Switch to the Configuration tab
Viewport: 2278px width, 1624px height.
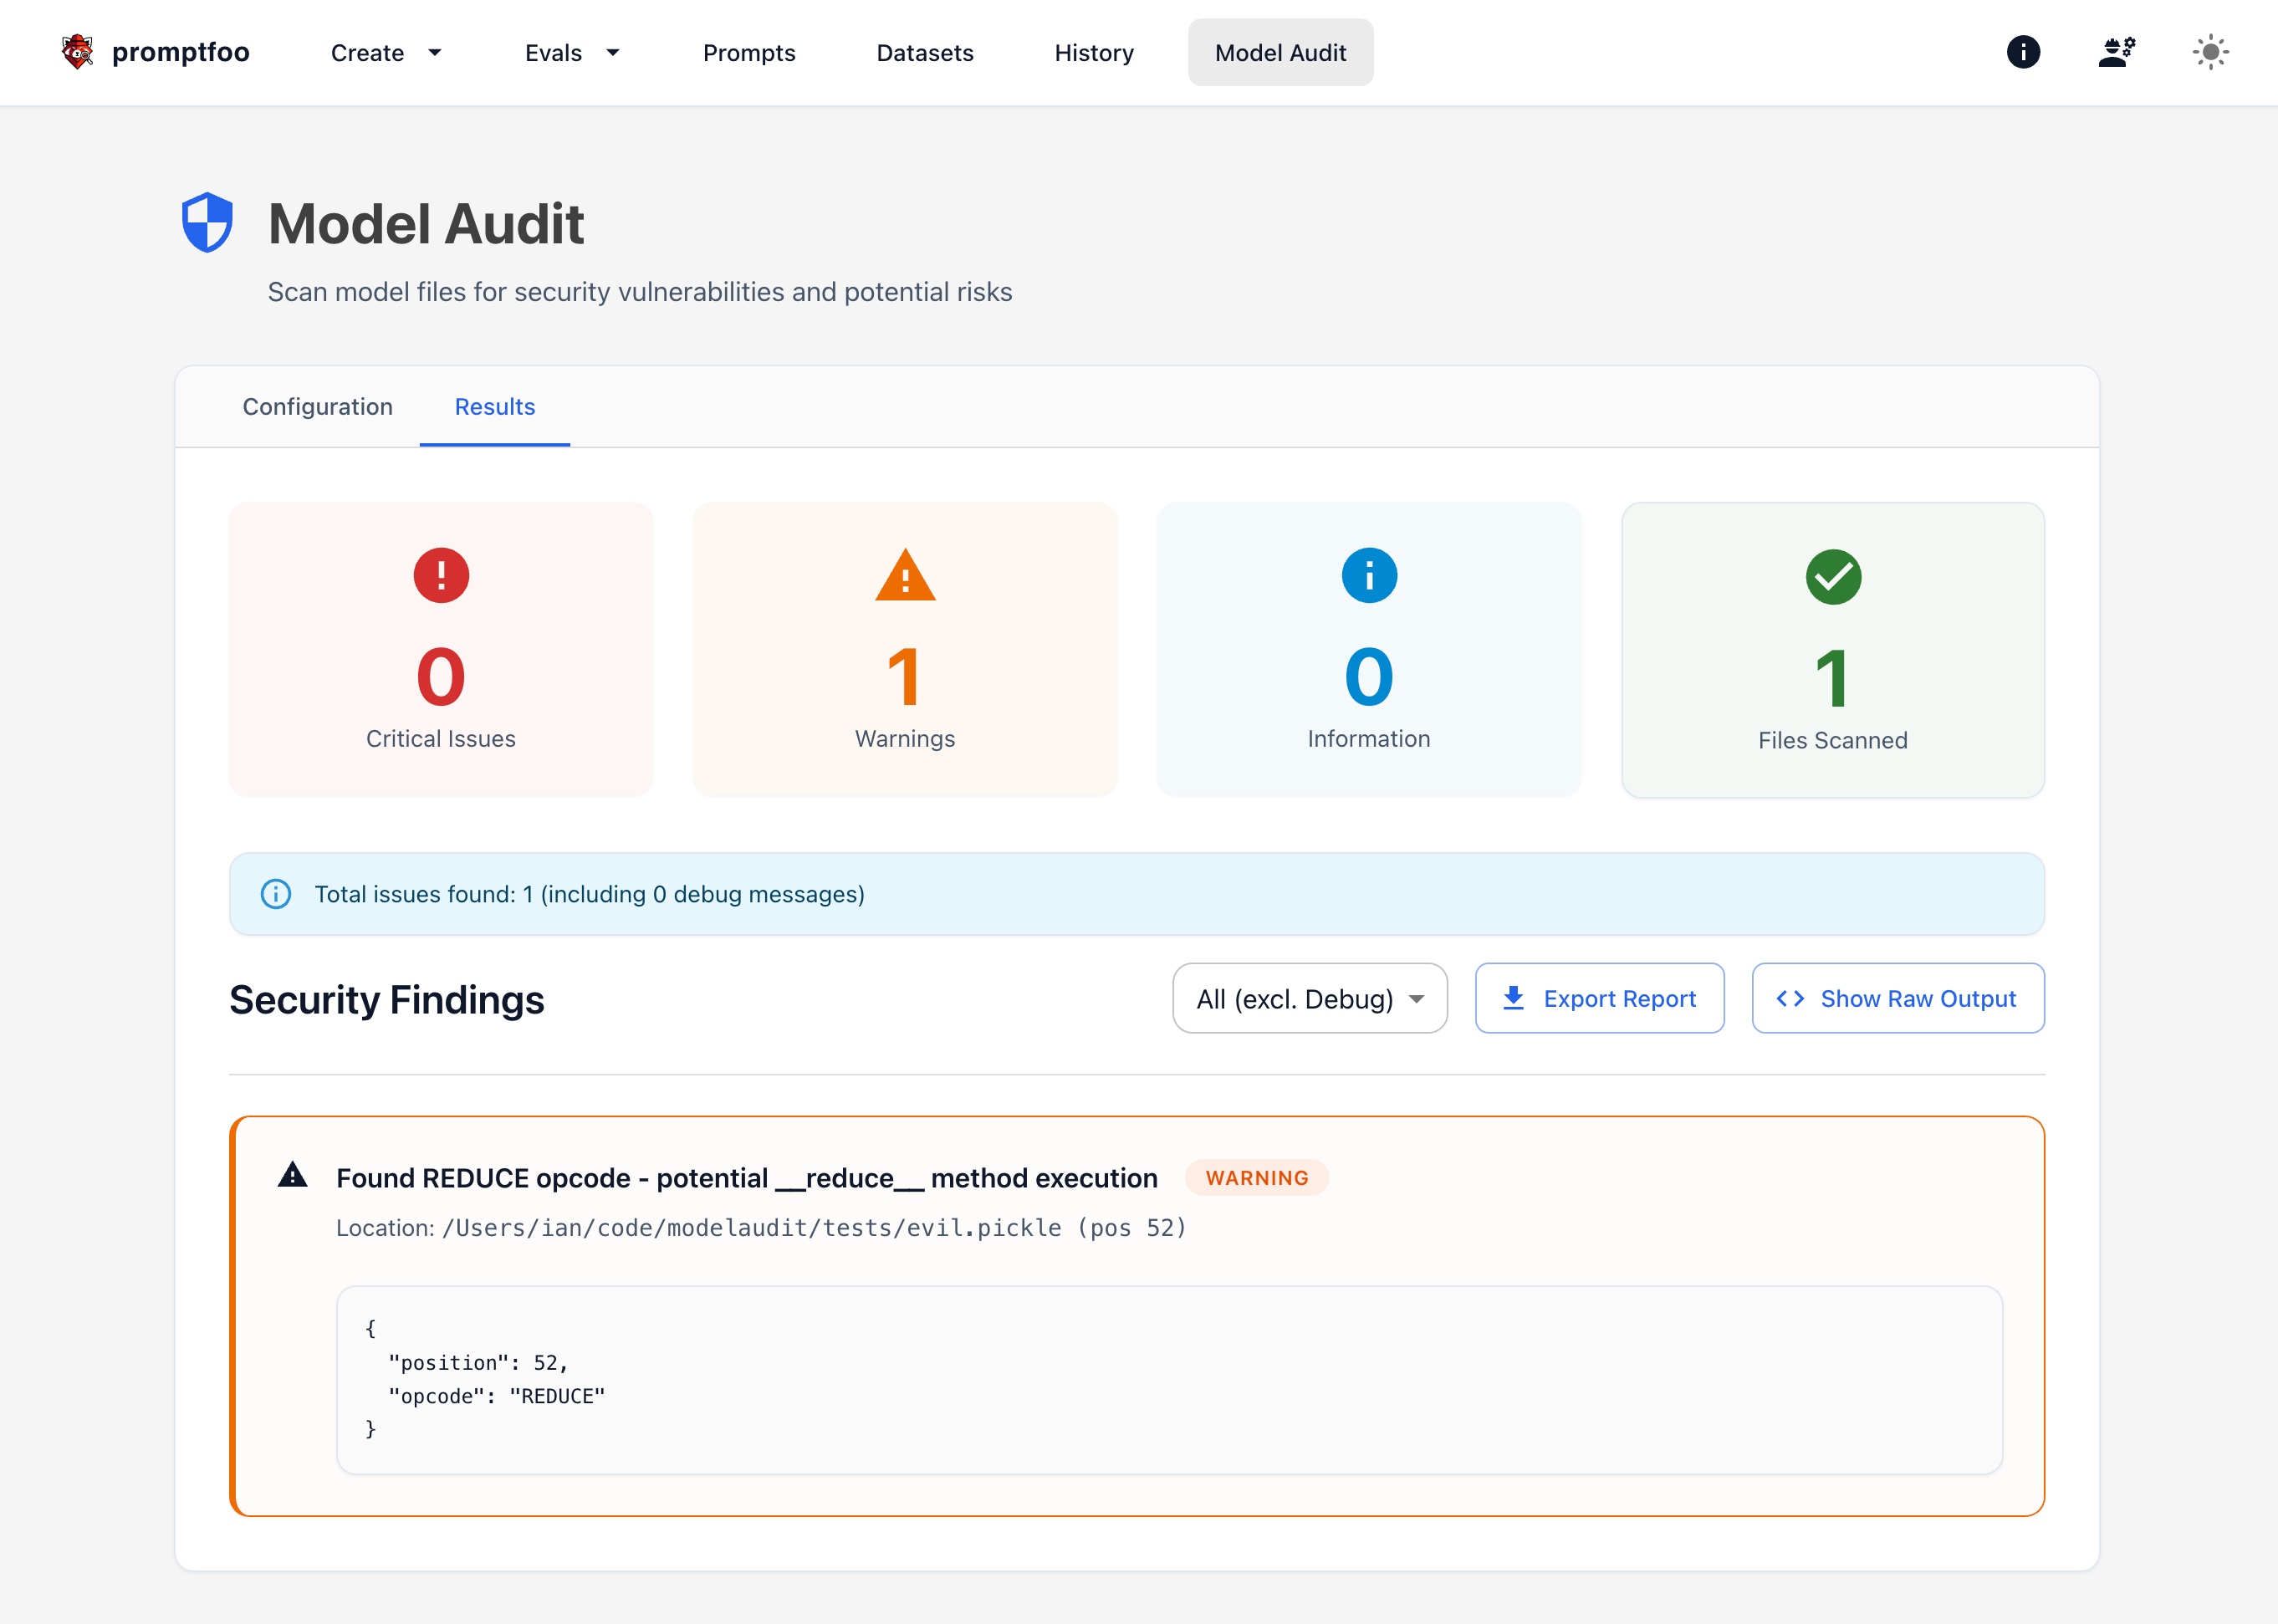317,406
